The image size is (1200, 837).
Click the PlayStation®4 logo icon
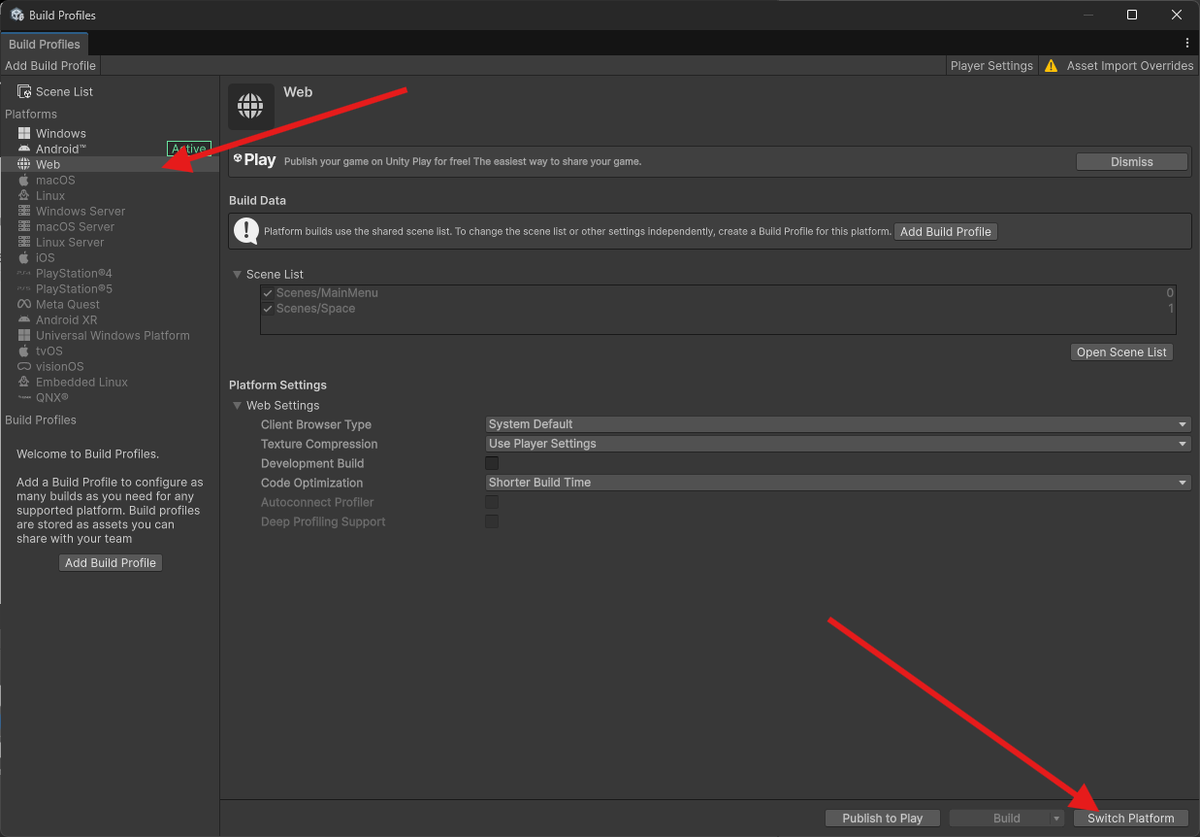pyautogui.click(x=24, y=273)
